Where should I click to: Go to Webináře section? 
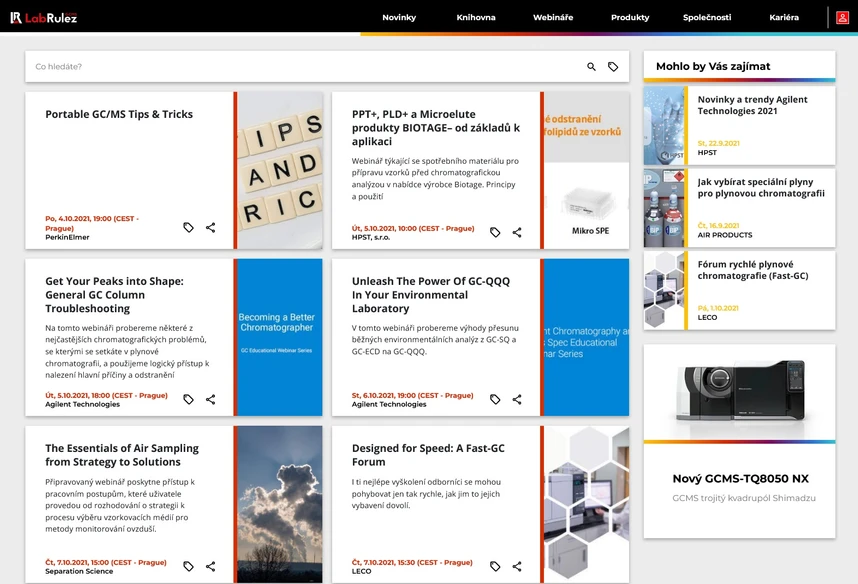coord(553,18)
